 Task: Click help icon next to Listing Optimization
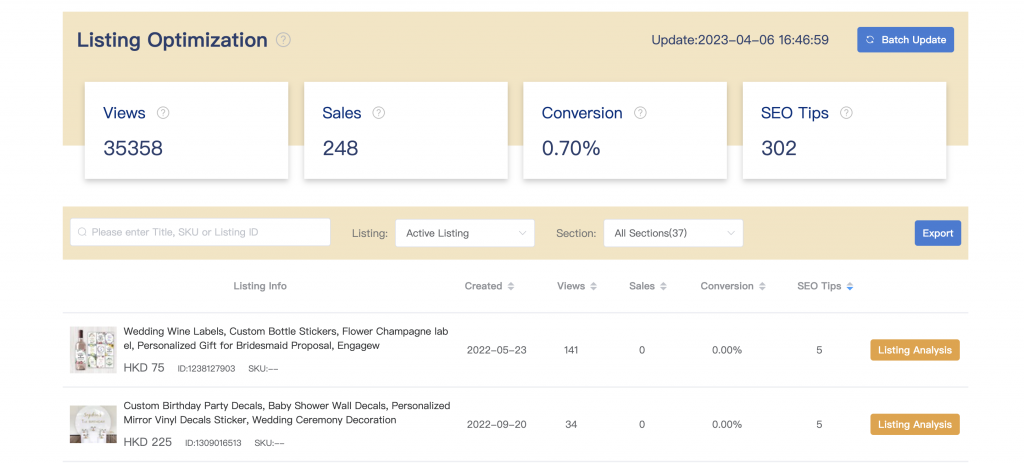tap(284, 40)
